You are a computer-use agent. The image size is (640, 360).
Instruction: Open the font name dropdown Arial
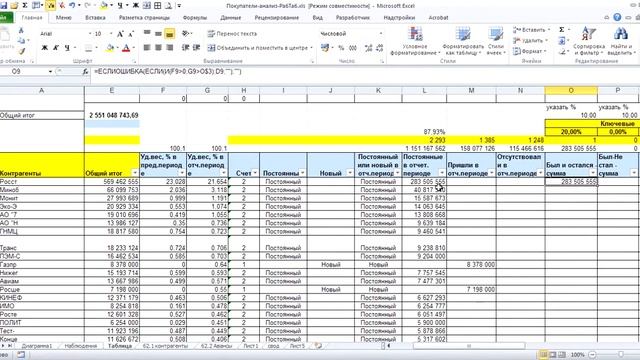tap(90, 33)
